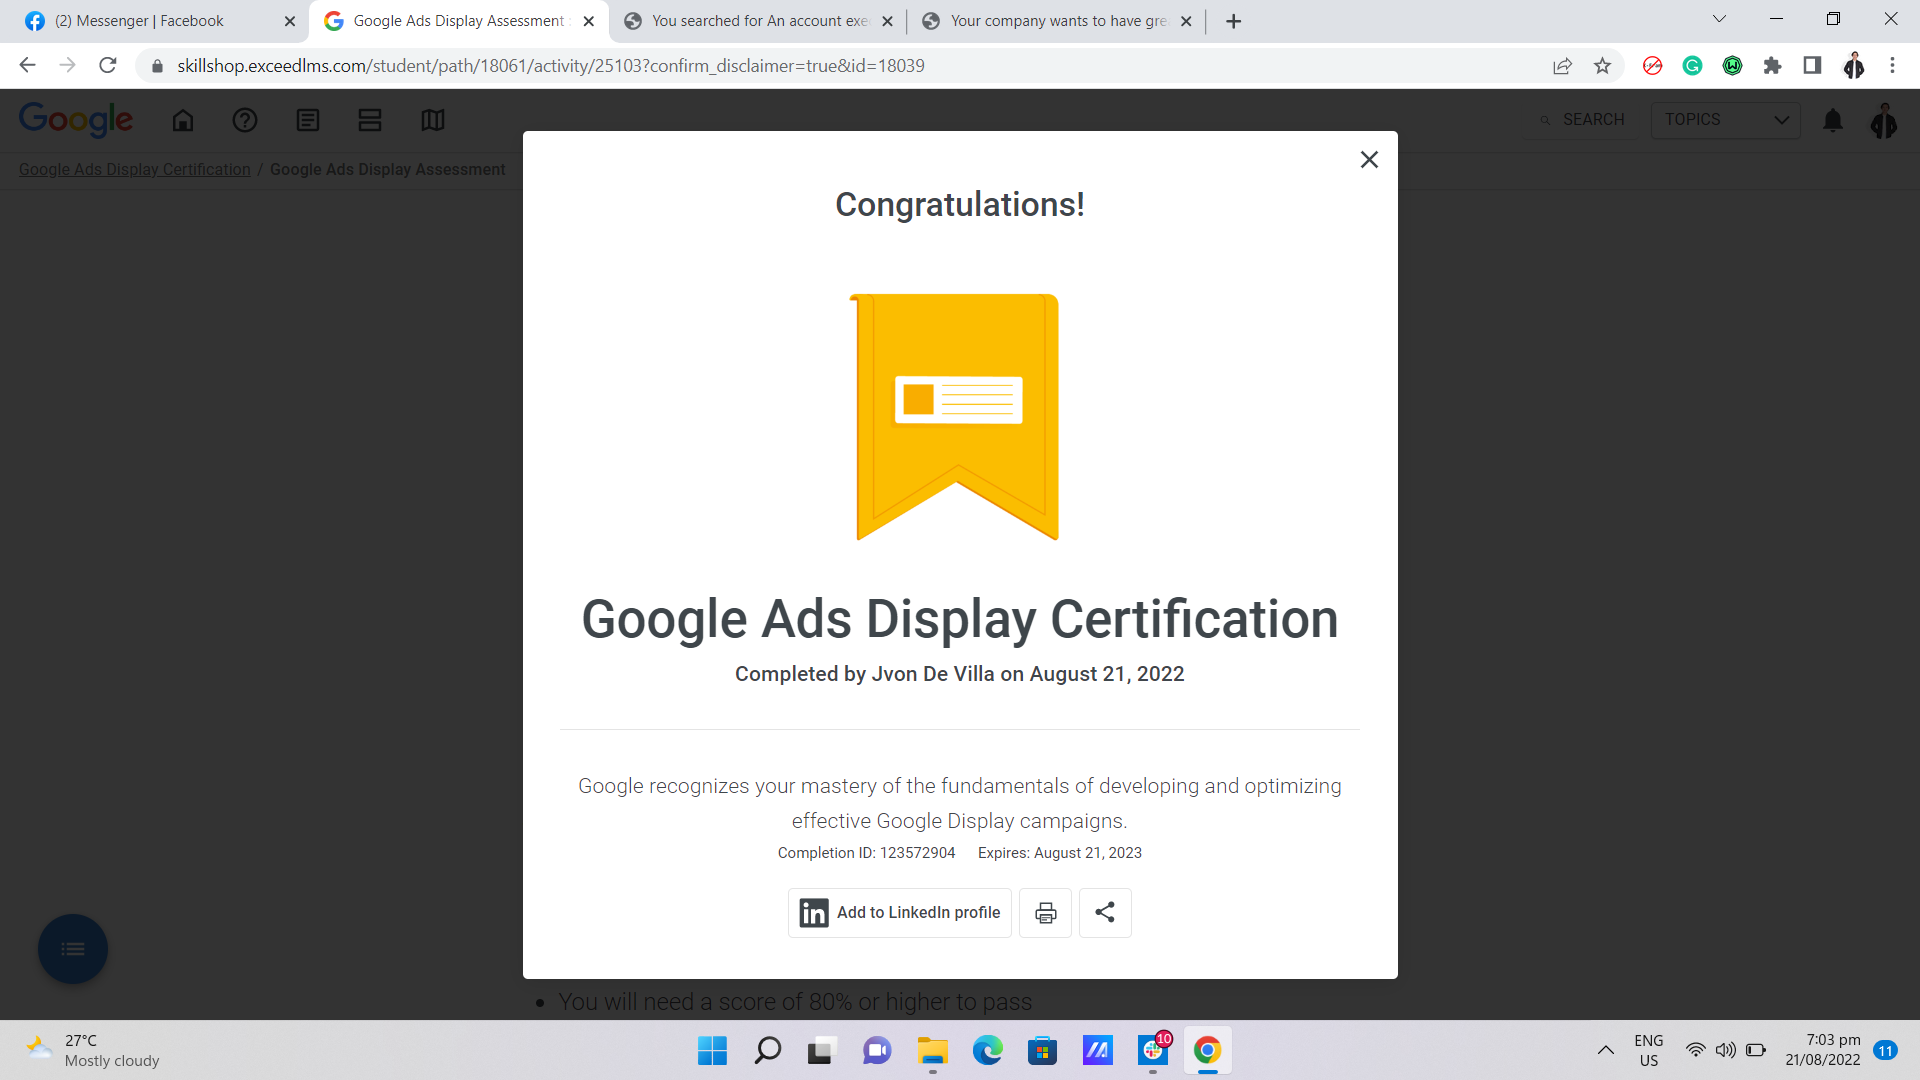Click the SEARCH field
Screen dimensions: 1920x1080
tap(1584, 120)
